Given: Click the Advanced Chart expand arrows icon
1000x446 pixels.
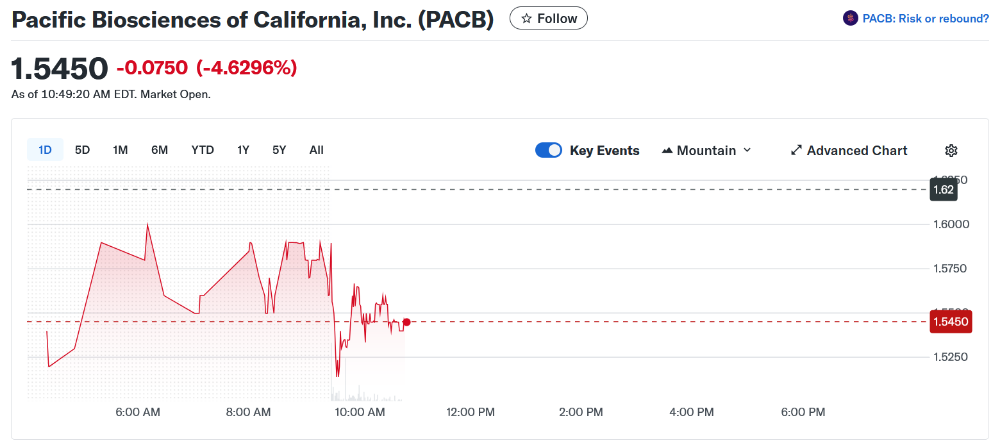Looking at the screenshot, I should point(796,150).
